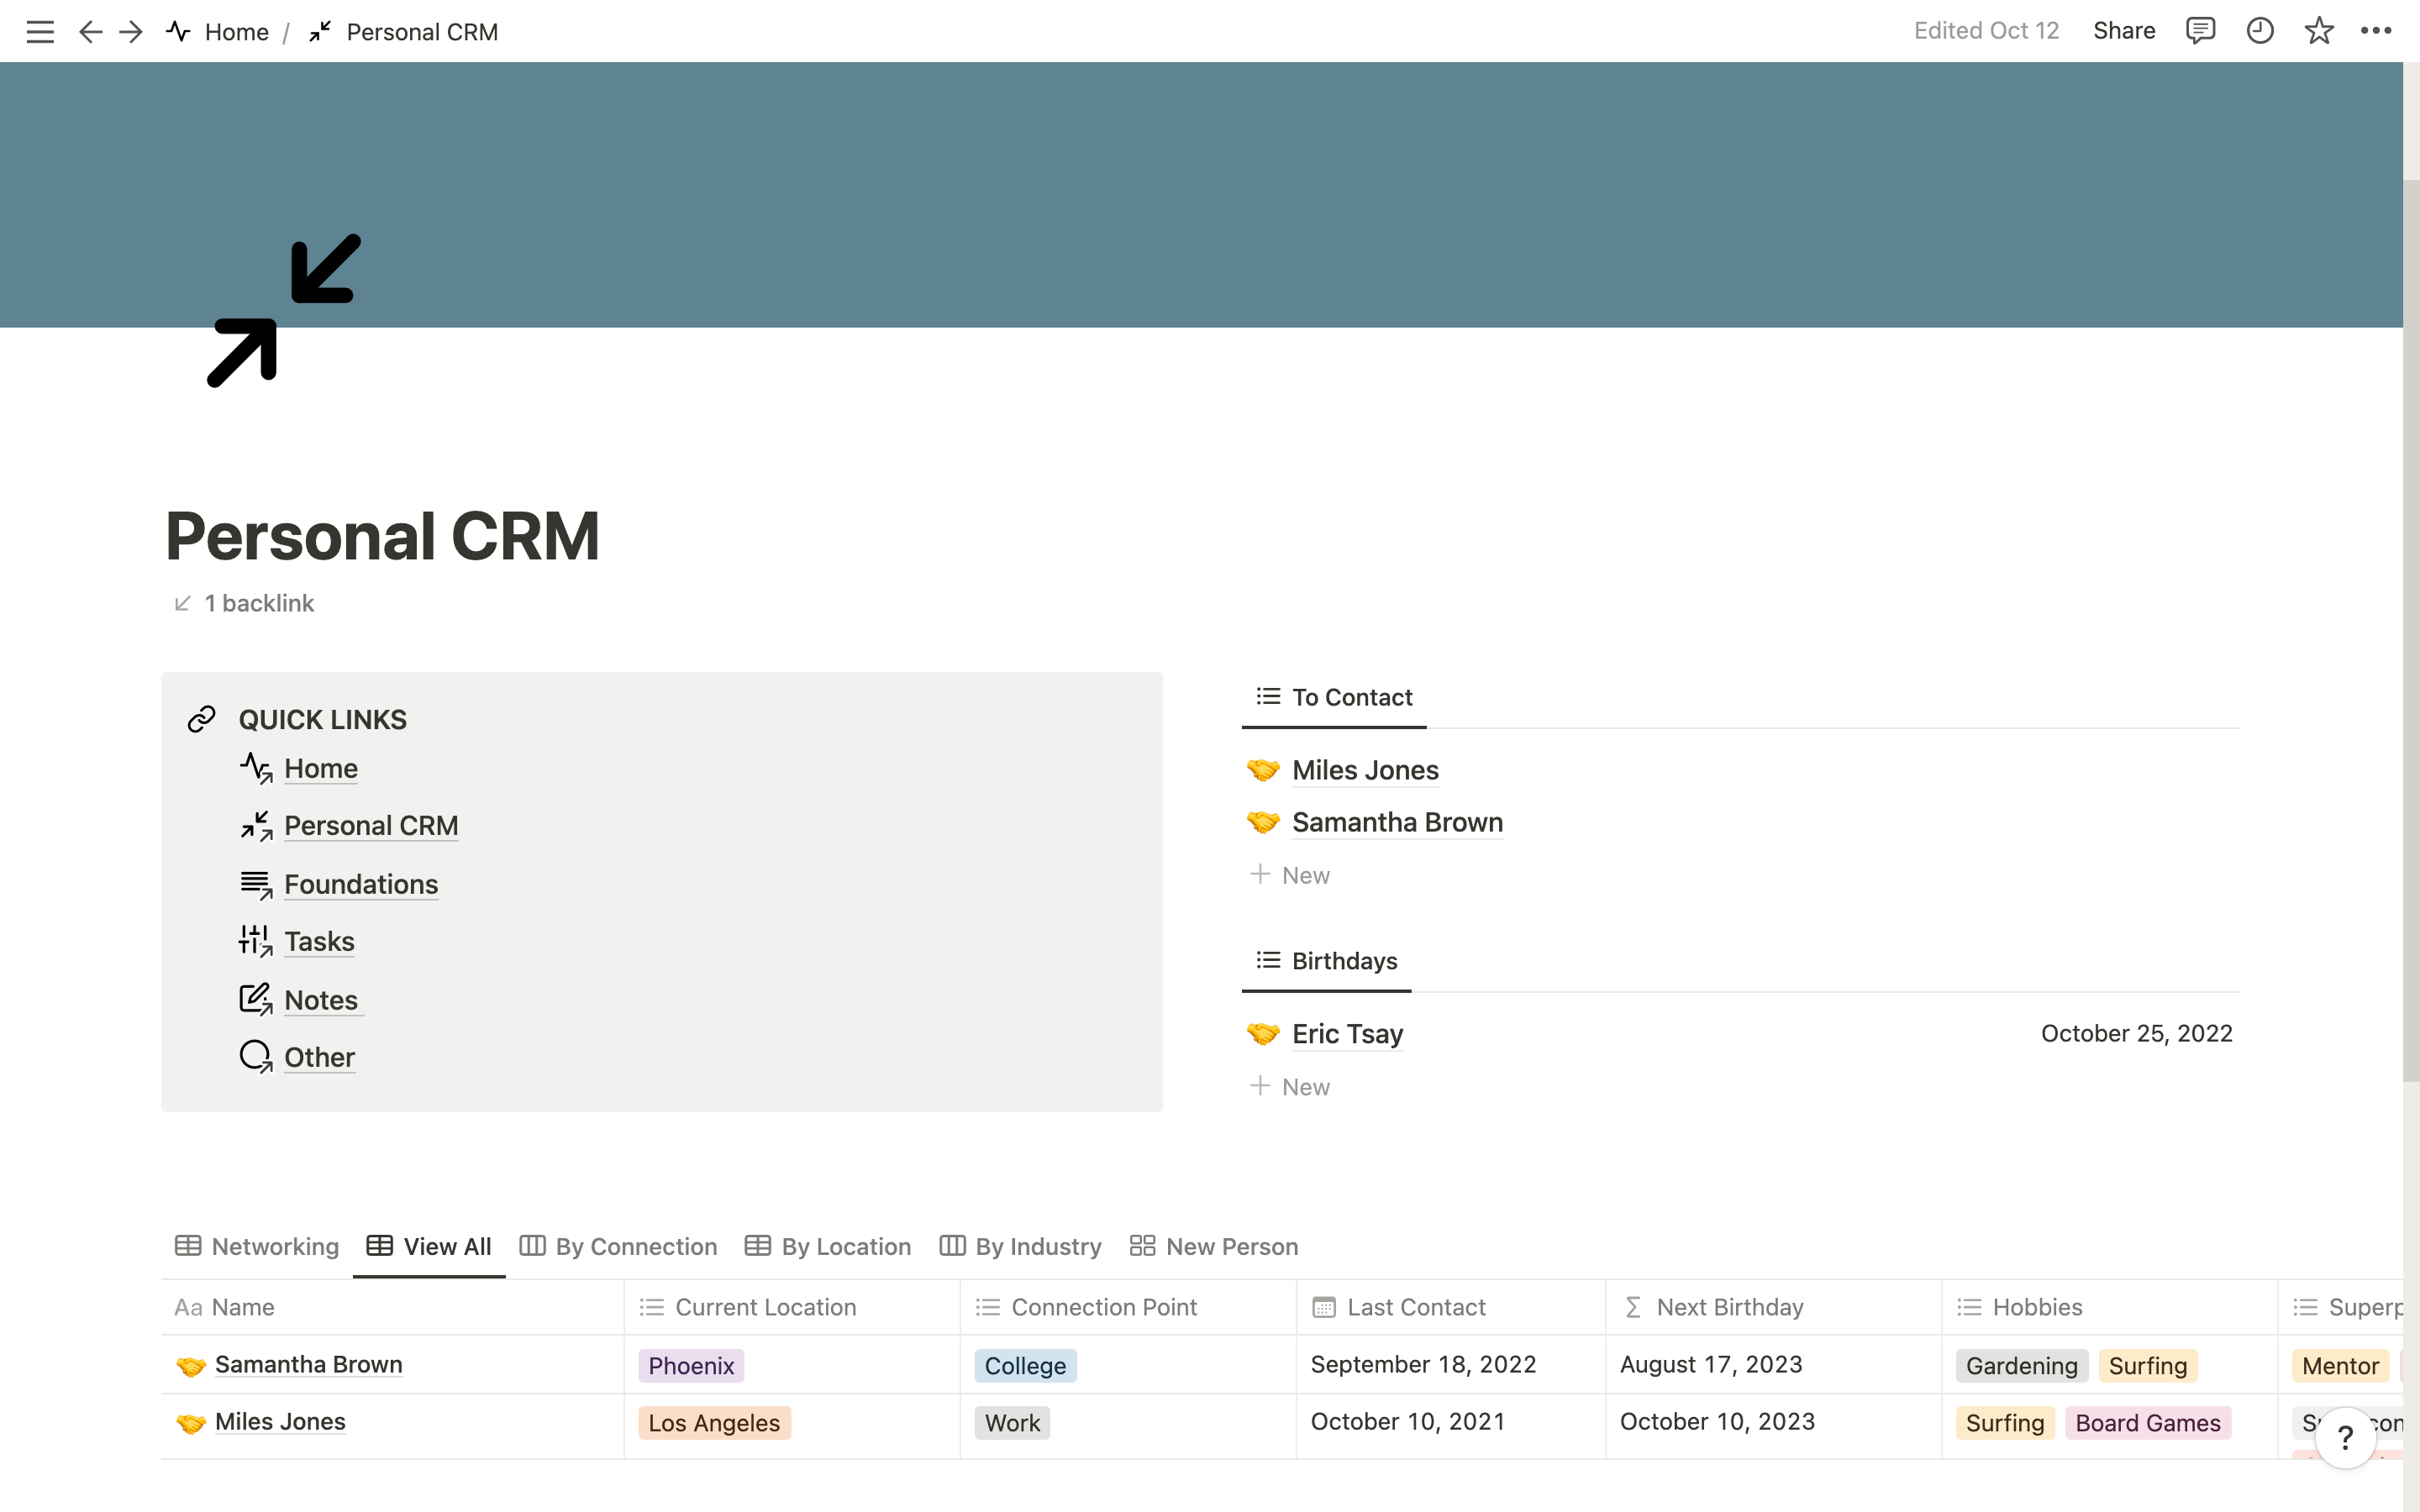Open the Foundations quick link

point(360,884)
